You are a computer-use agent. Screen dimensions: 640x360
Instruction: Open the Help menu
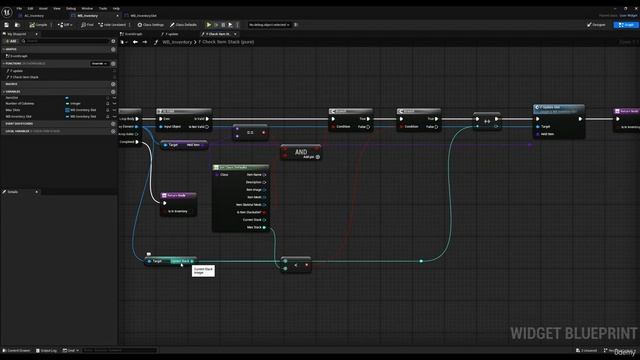(x=116, y=8)
